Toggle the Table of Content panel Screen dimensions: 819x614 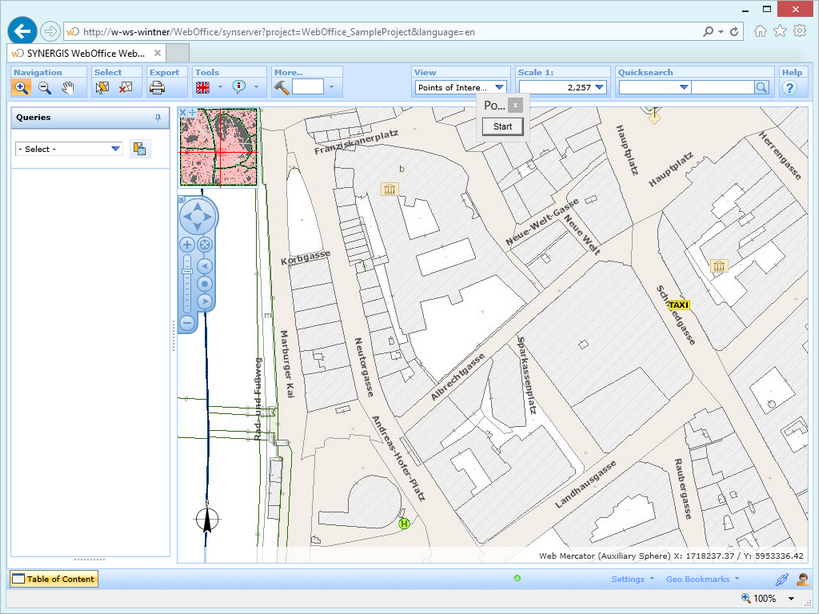pos(54,579)
